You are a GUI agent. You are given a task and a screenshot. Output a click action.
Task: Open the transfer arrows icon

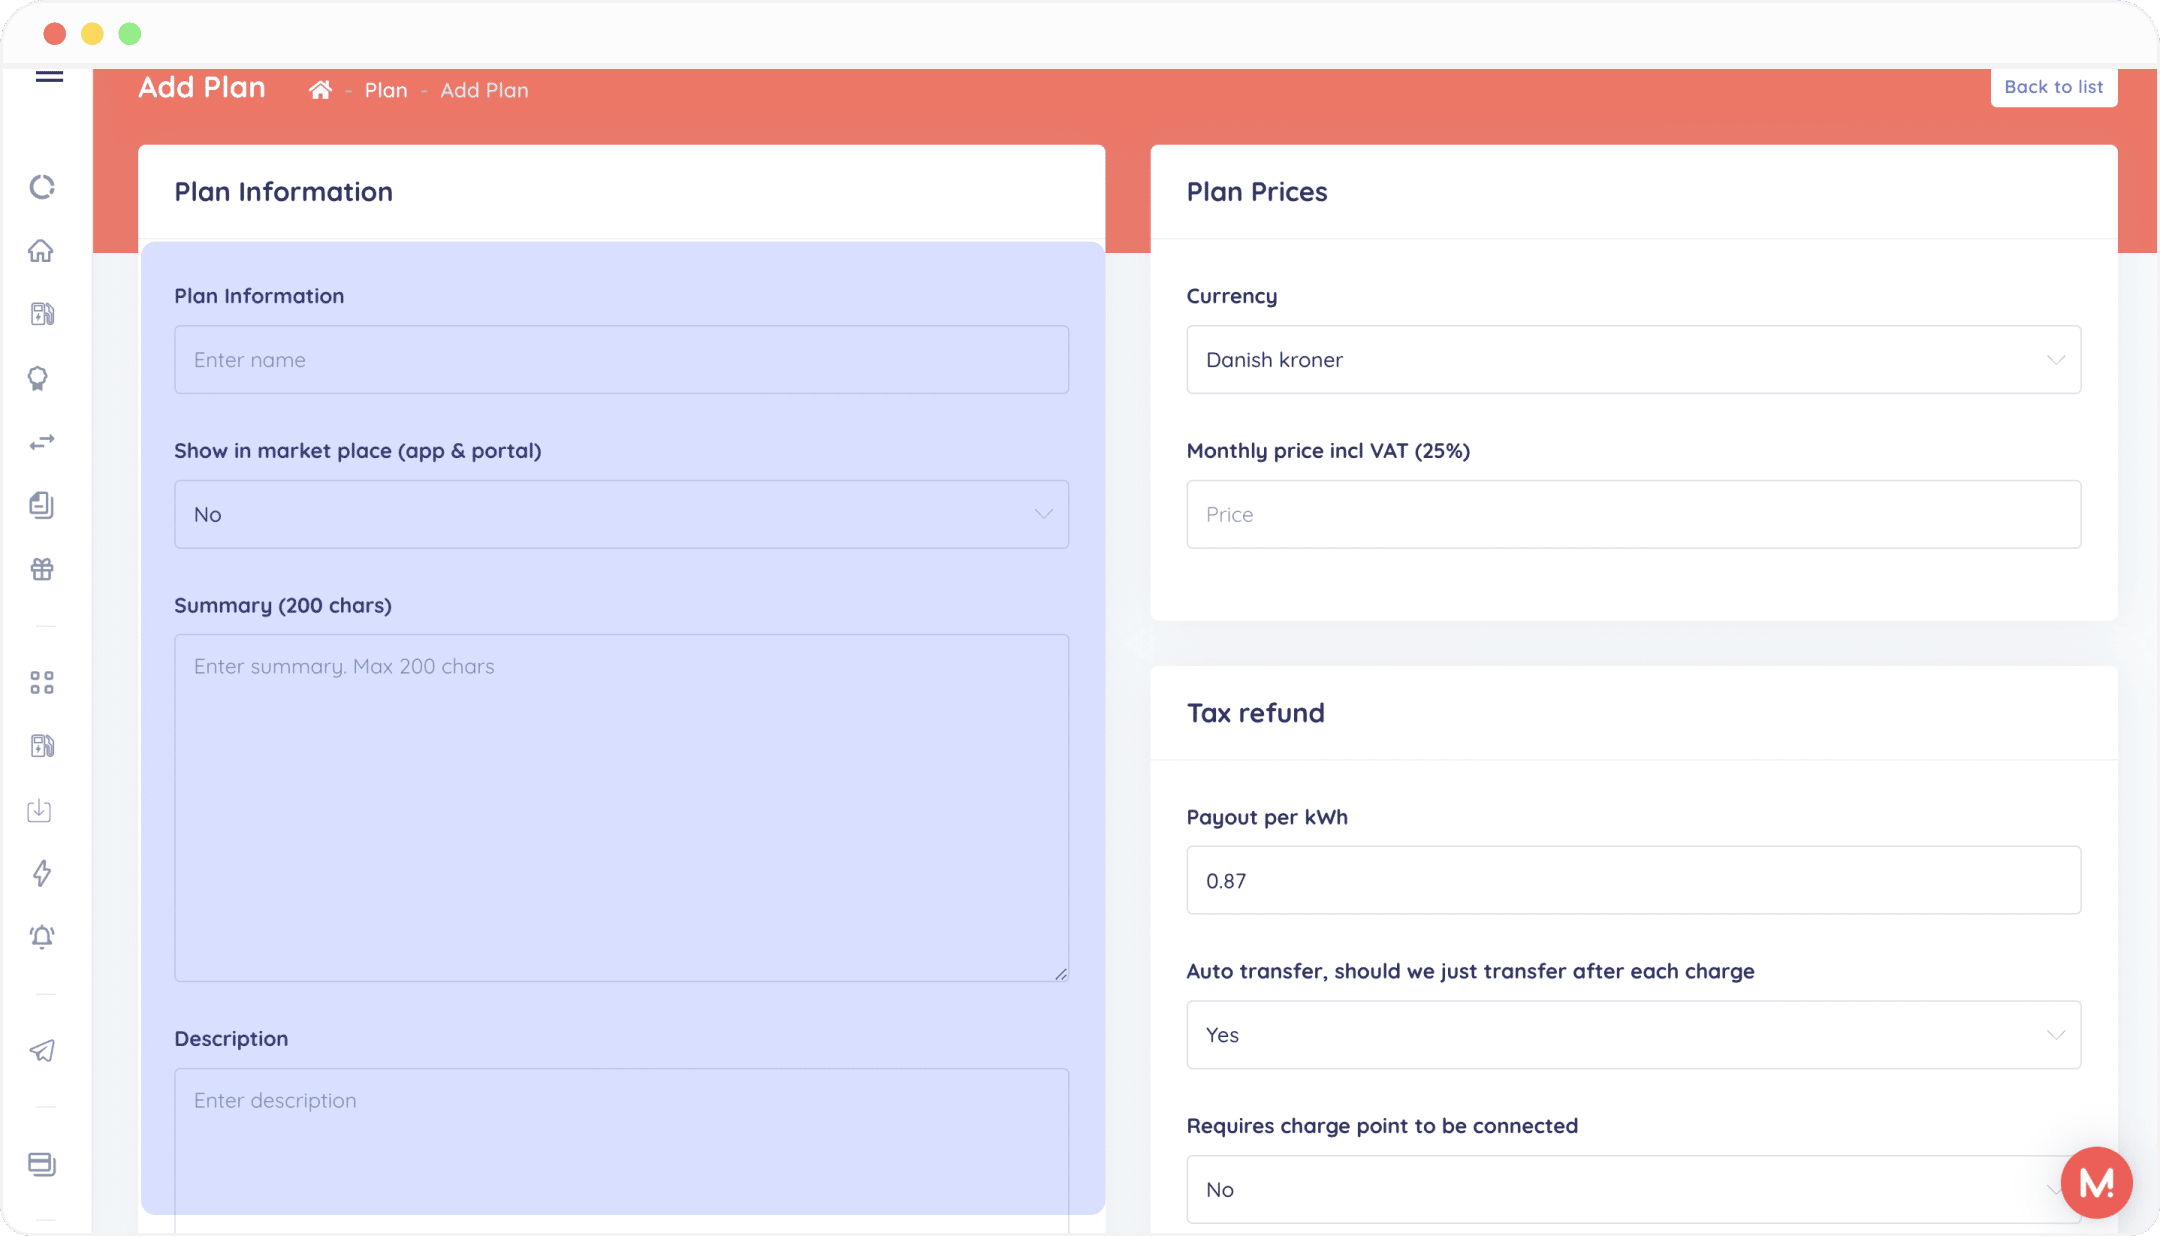pos(42,442)
